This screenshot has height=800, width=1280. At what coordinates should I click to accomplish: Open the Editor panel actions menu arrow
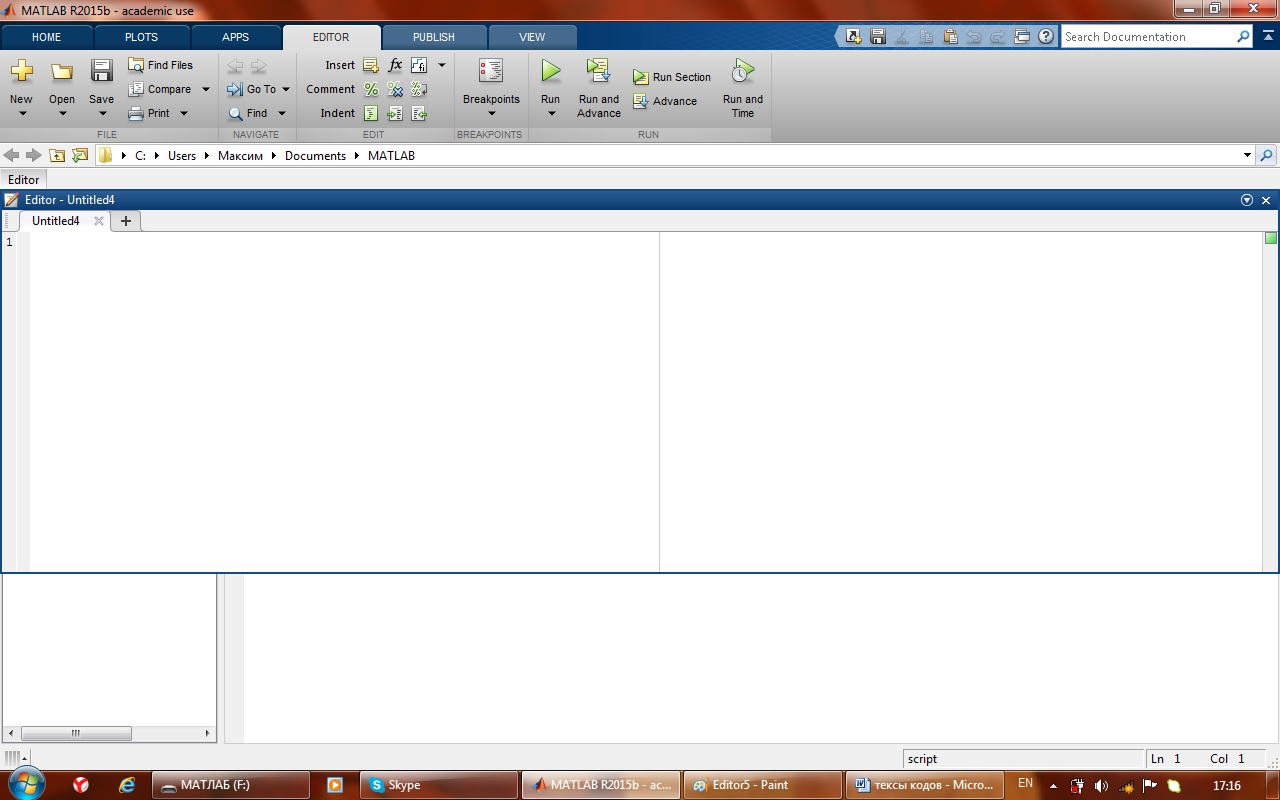click(1247, 200)
